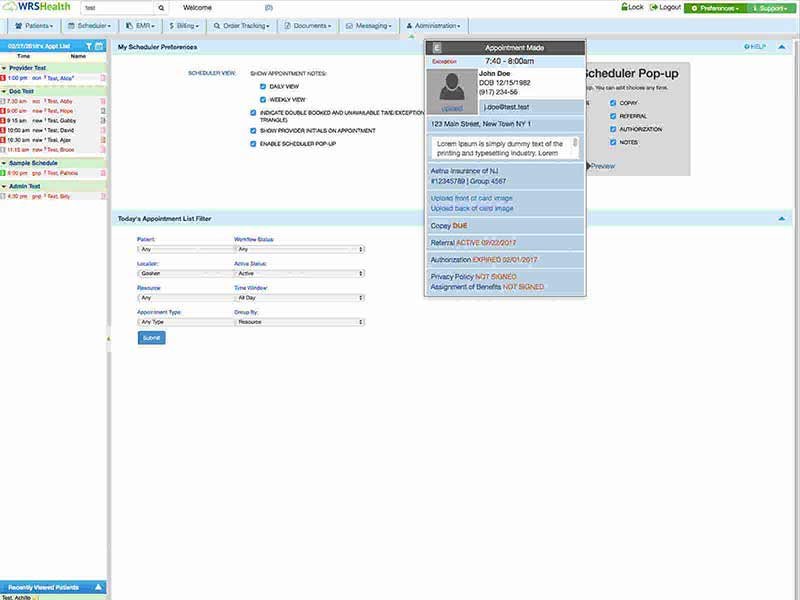This screenshot has width=800, height=600.
Task: Open the filter icon in the Appt List header
Action: (88, 46)
